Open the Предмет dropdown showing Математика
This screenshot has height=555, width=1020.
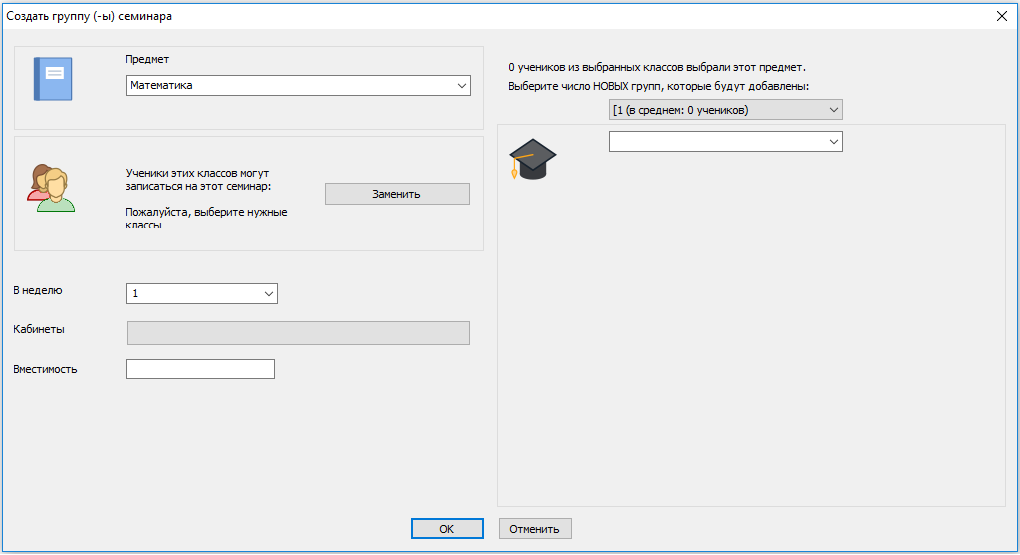click(298, 86)
